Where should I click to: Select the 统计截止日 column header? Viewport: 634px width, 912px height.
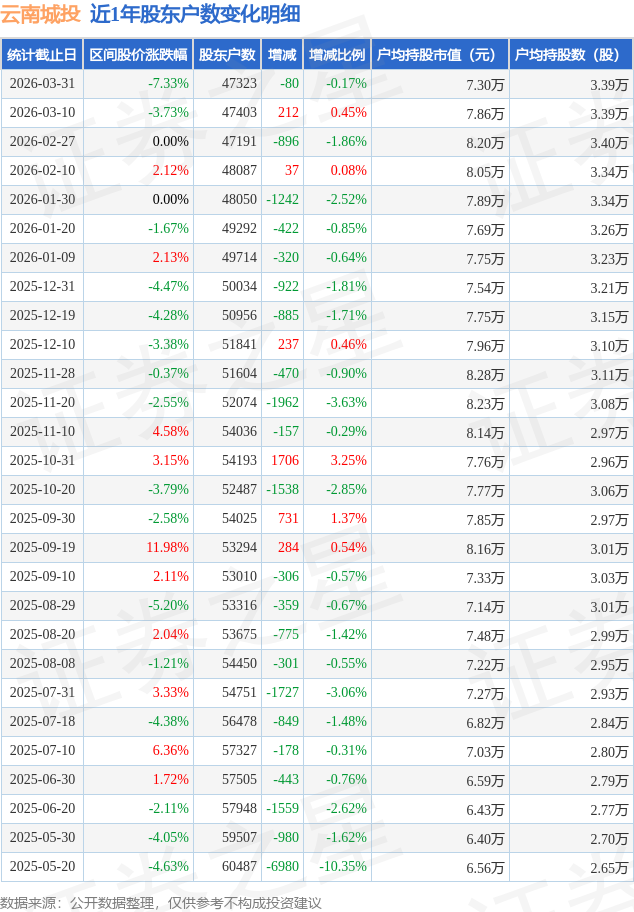[x=42, y=55]
